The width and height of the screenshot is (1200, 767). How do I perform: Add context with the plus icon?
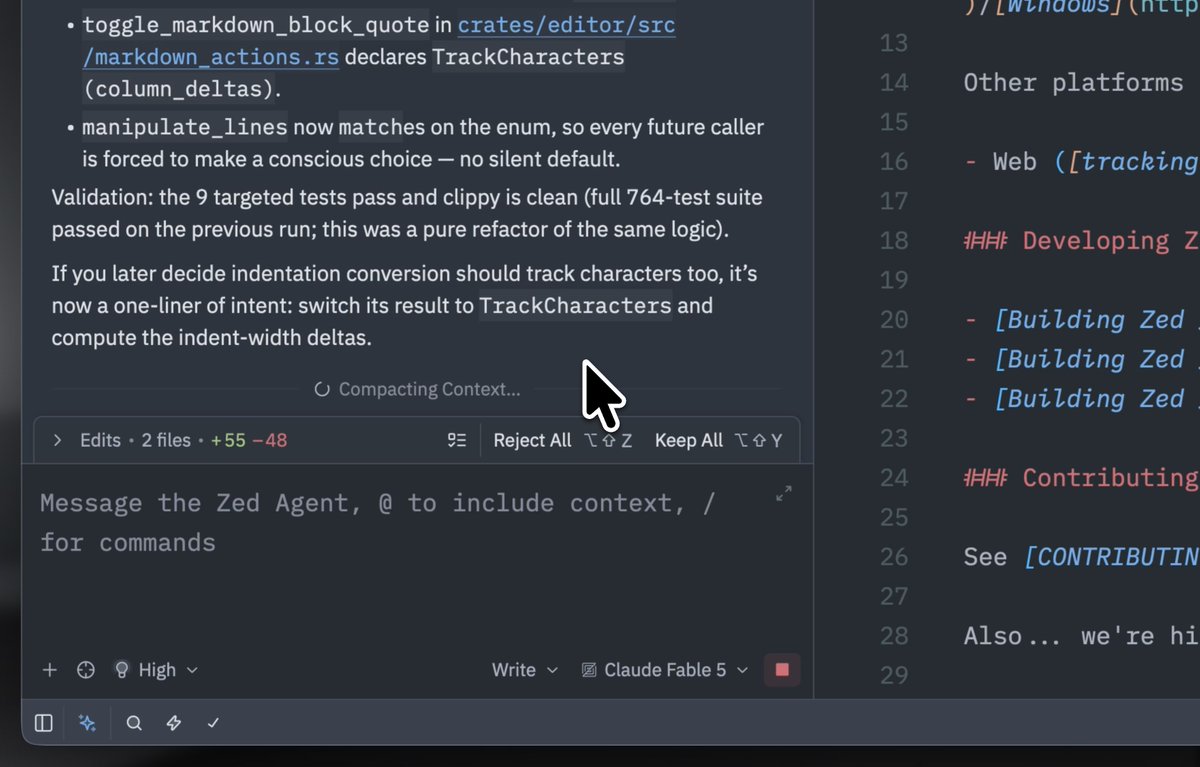click(x=50, y=670)
